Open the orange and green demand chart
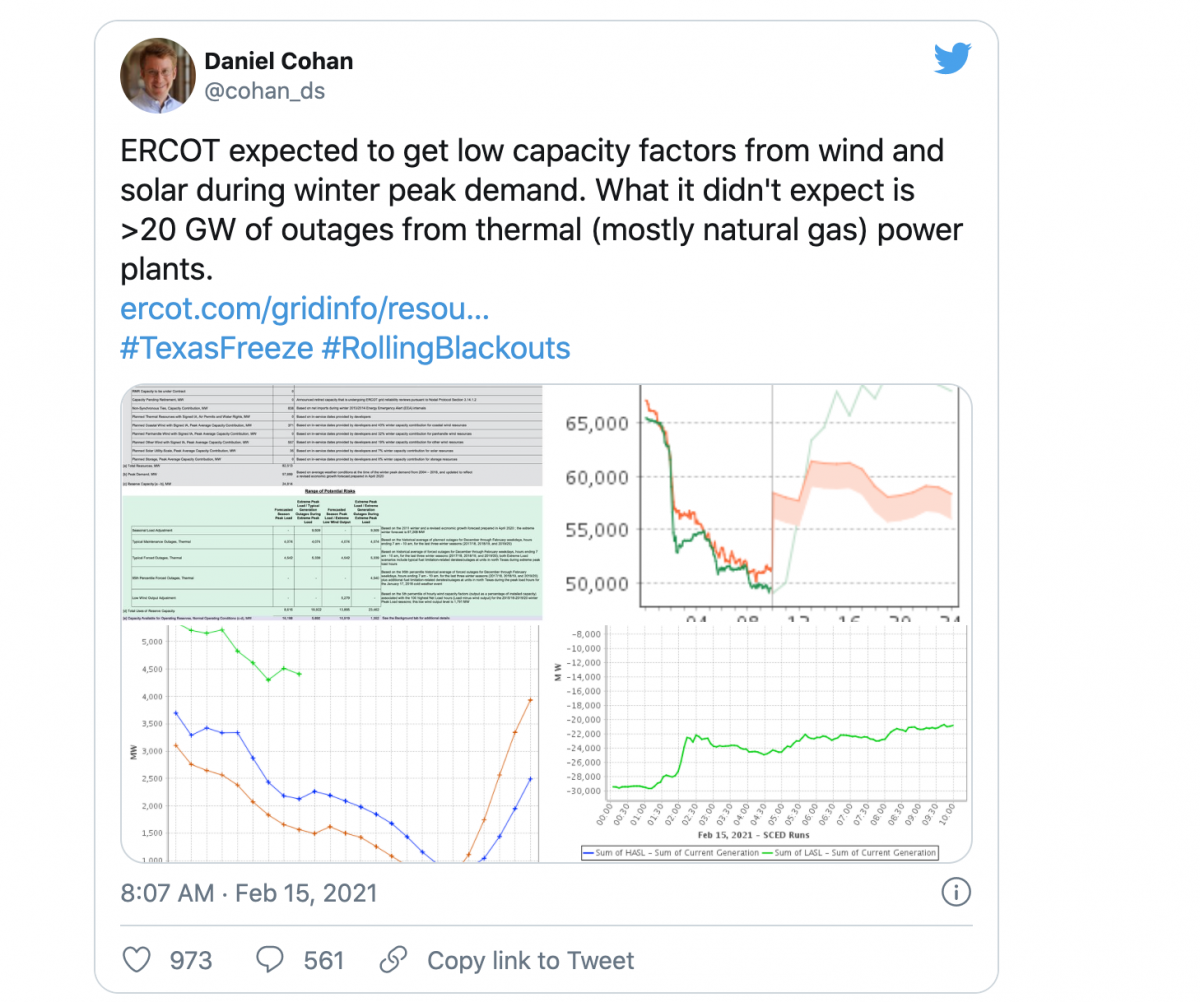Screen dimensions: 1200x1002 tap(758, 502)
